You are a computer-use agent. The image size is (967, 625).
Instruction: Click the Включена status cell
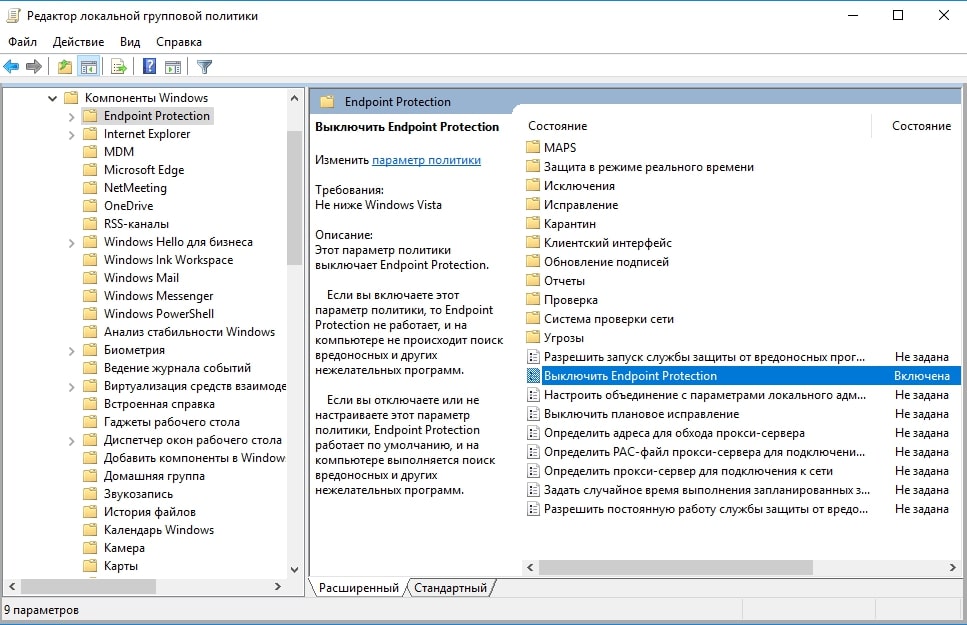click(922, 376)
